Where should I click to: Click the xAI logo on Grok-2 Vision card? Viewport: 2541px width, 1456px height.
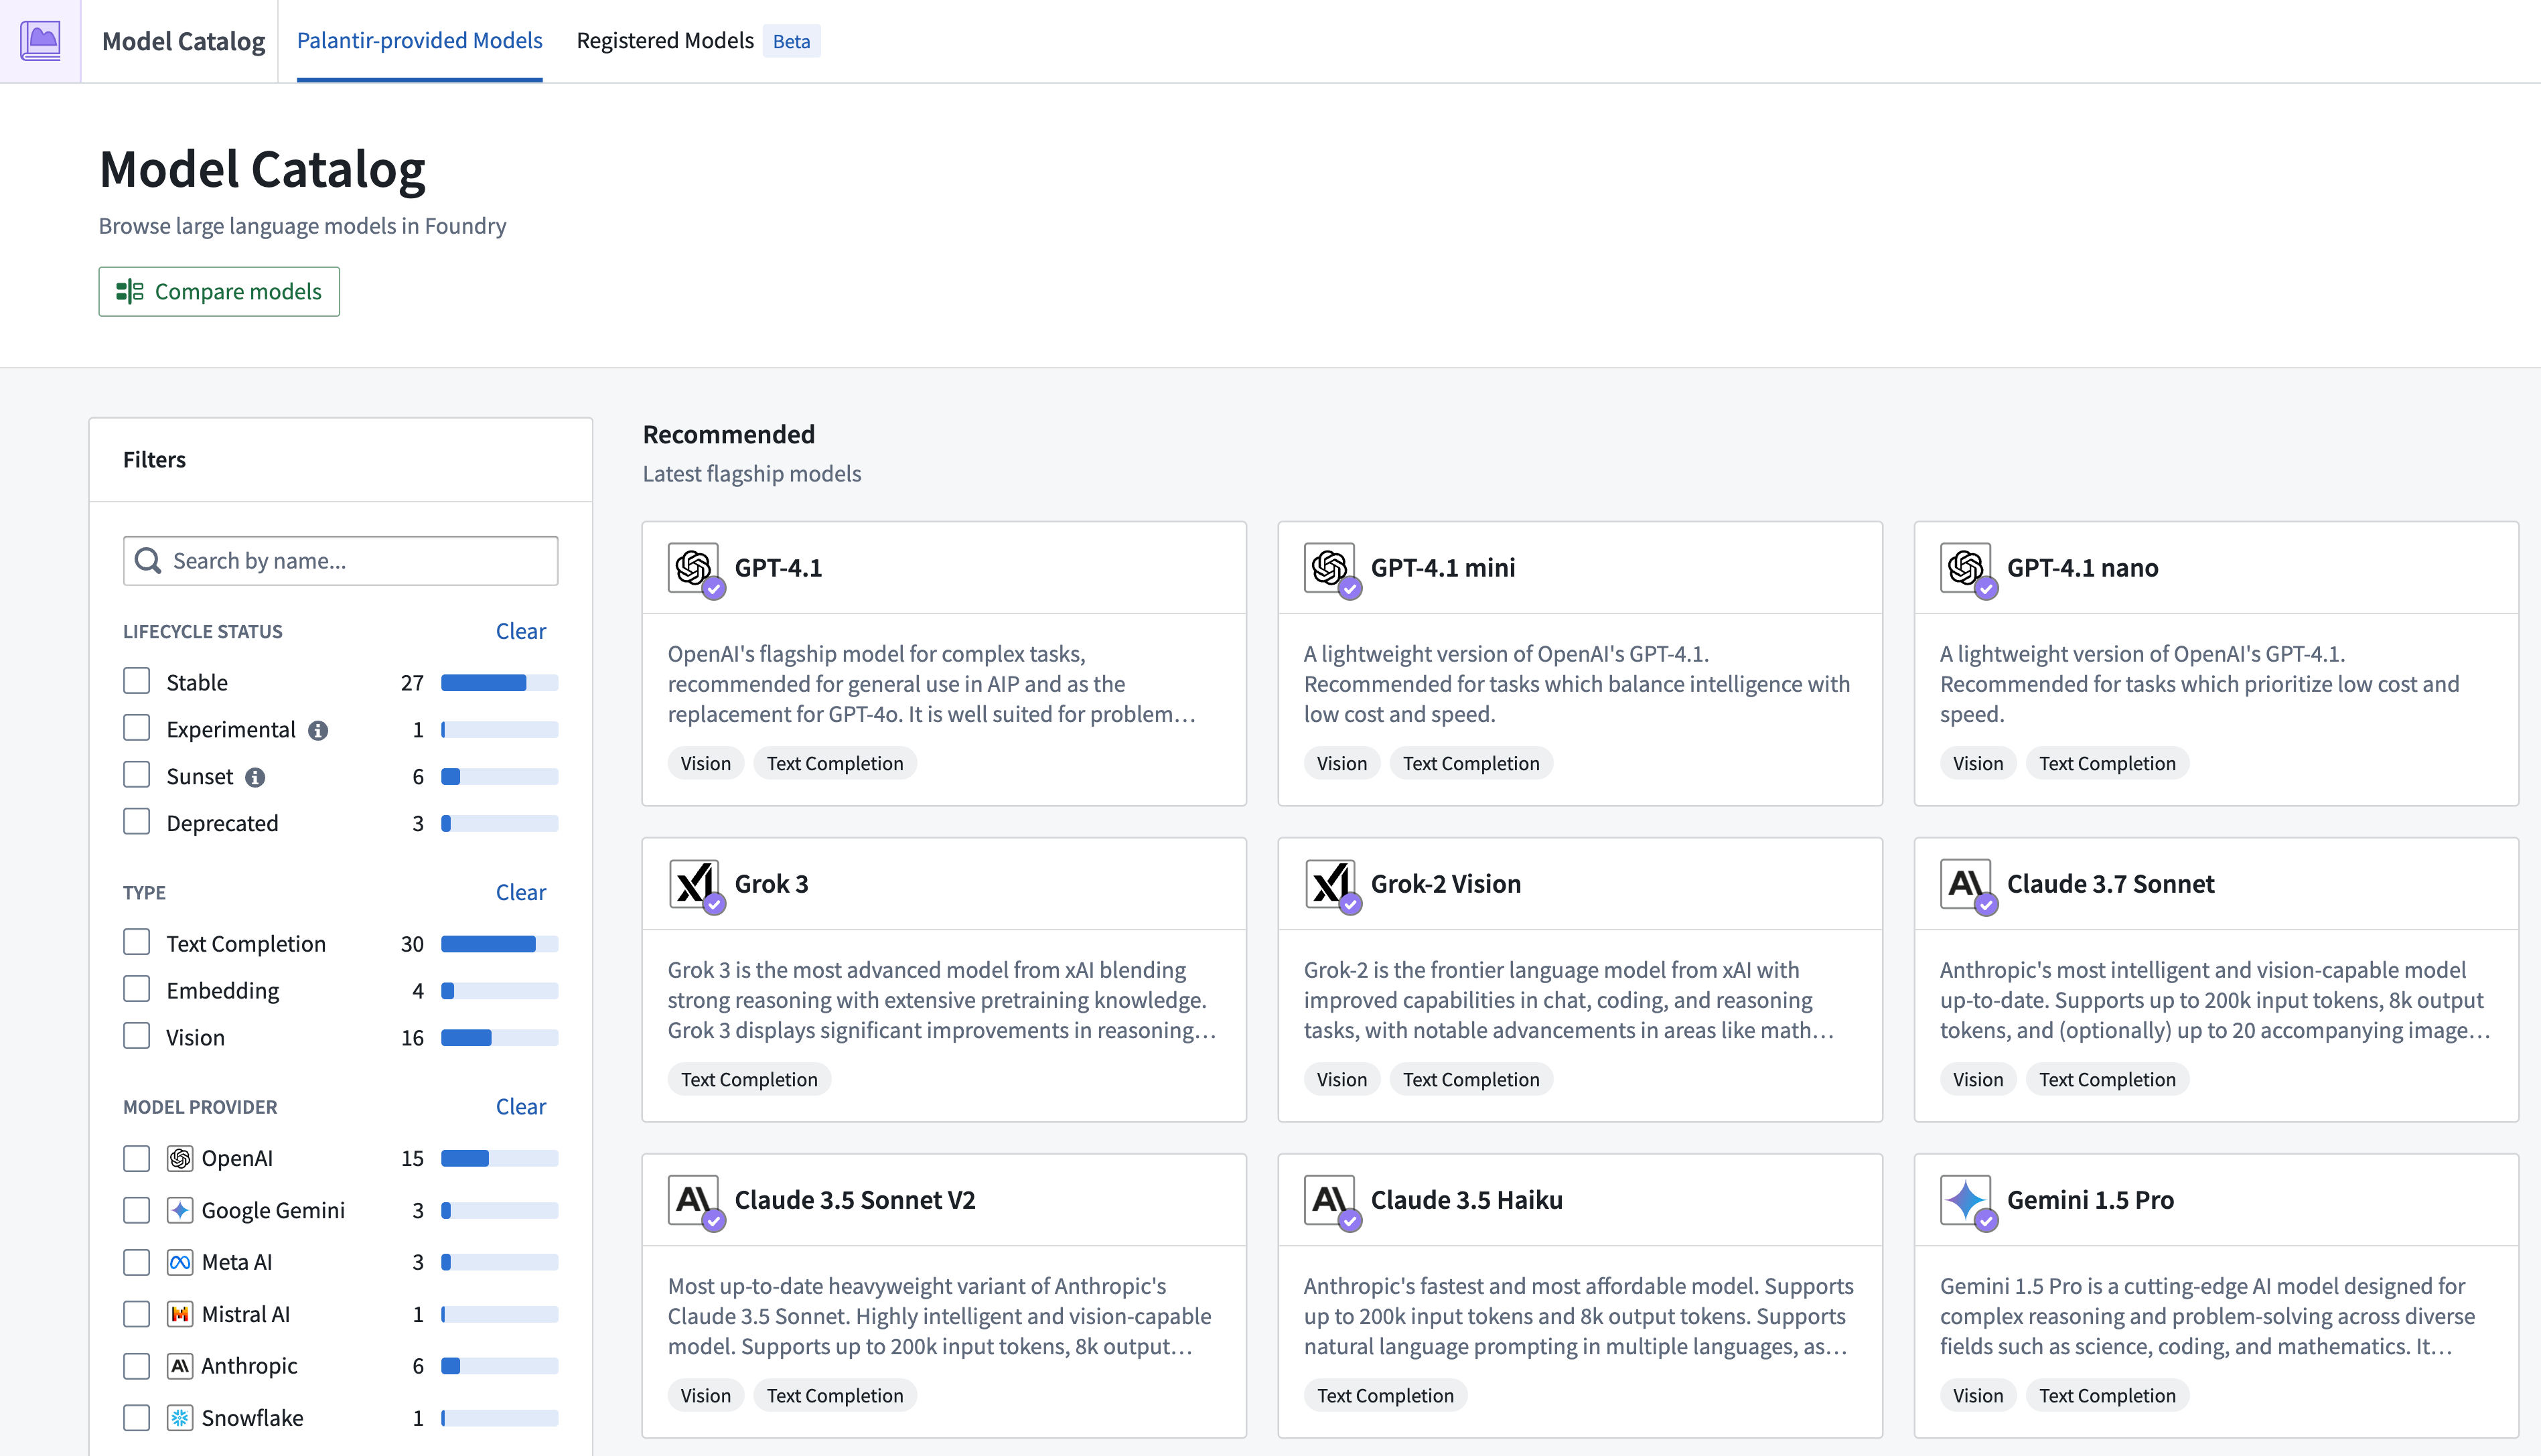(x=1328, y=883)
